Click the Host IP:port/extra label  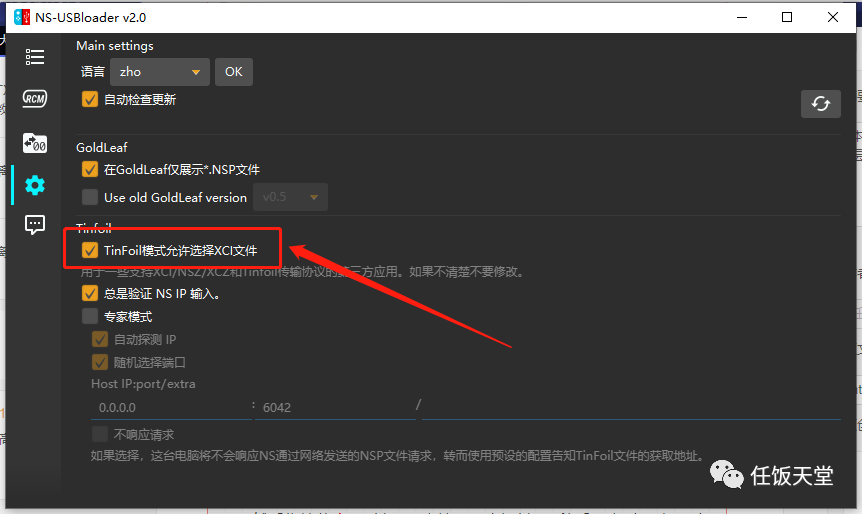[143, 384]
